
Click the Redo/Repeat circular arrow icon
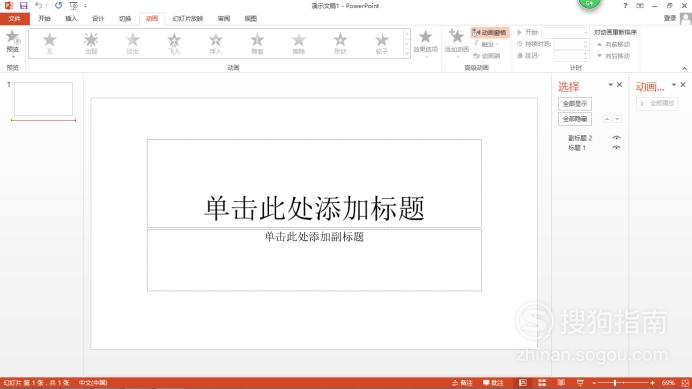pyautogui.click(x=58, y=6)
